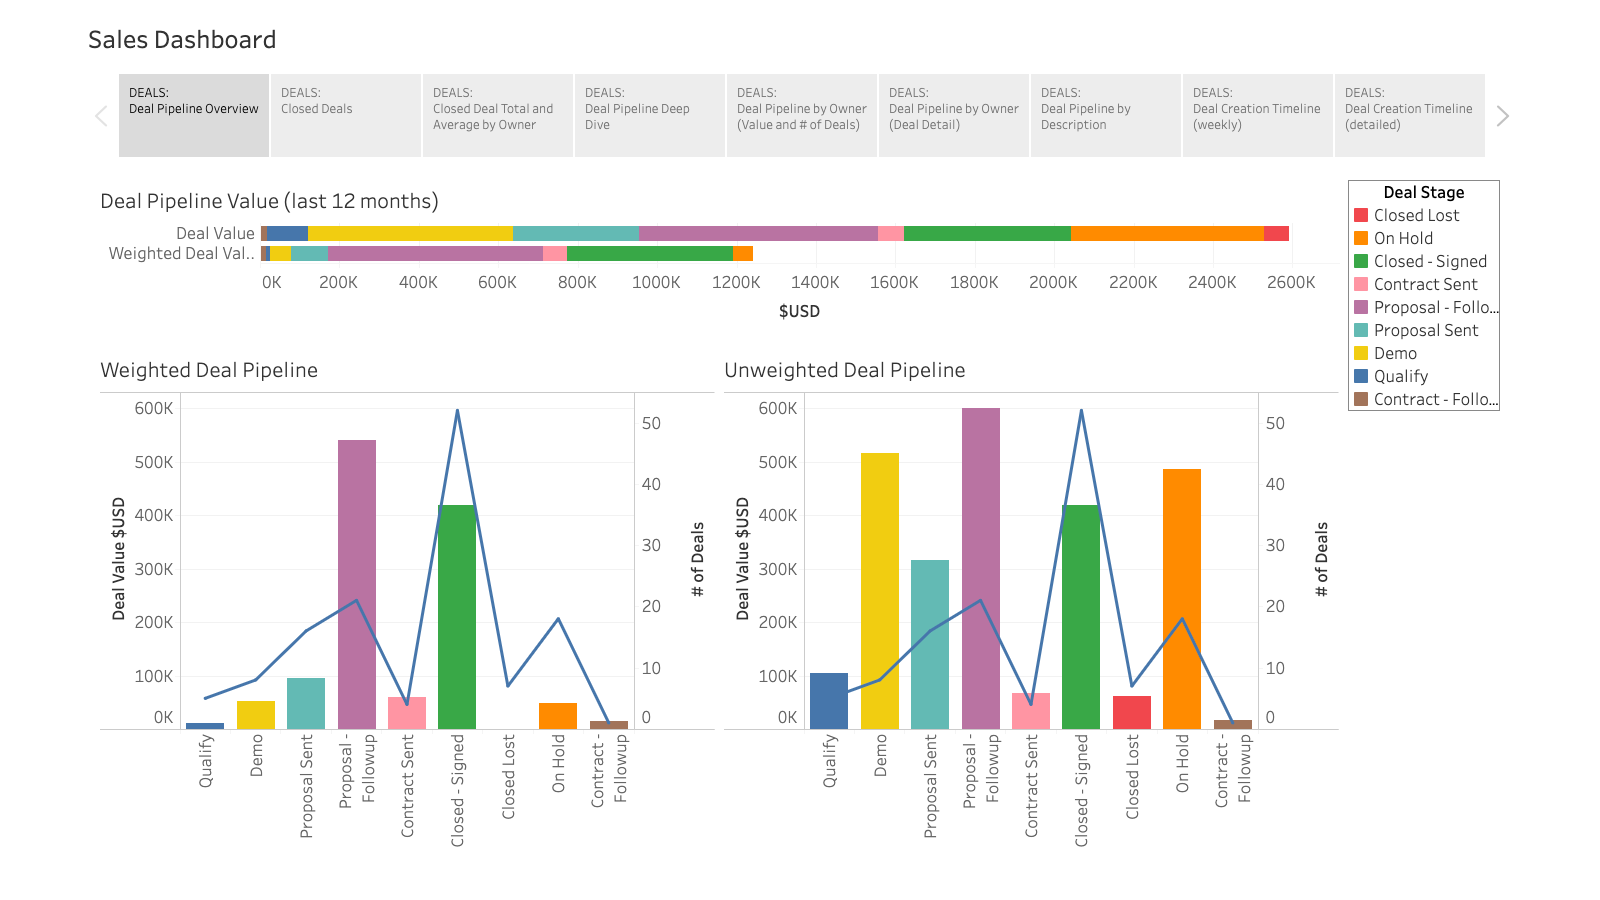The height and width of the screenshot is (900, 1600).
Task: Click the left navigation chevron
Action: [x=100, y=115]
